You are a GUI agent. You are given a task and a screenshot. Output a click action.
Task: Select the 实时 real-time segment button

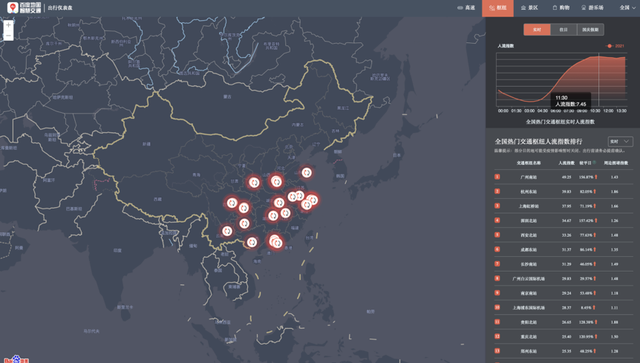[537, 29]
